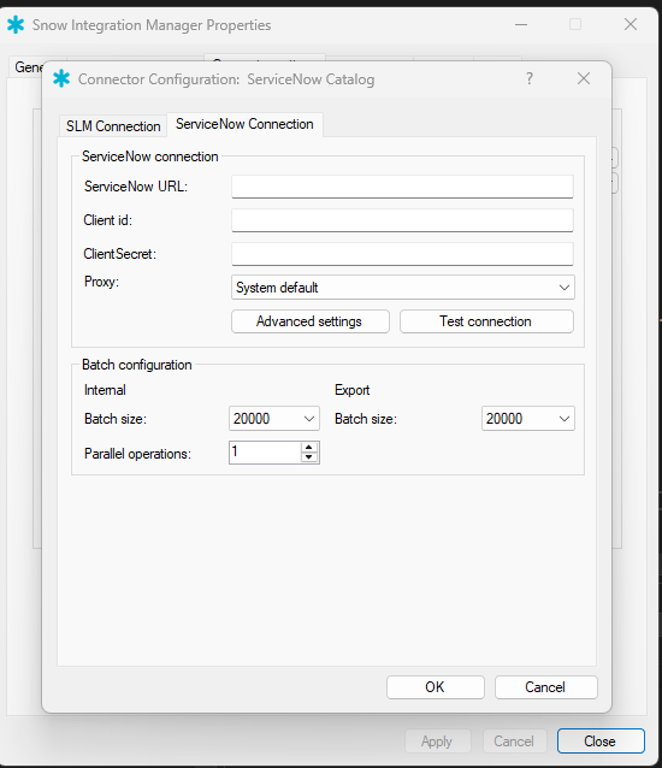Viewport: 662px width, 768px height.
Task: Focus the ServiceNow URL field
Action: point(402,187)
